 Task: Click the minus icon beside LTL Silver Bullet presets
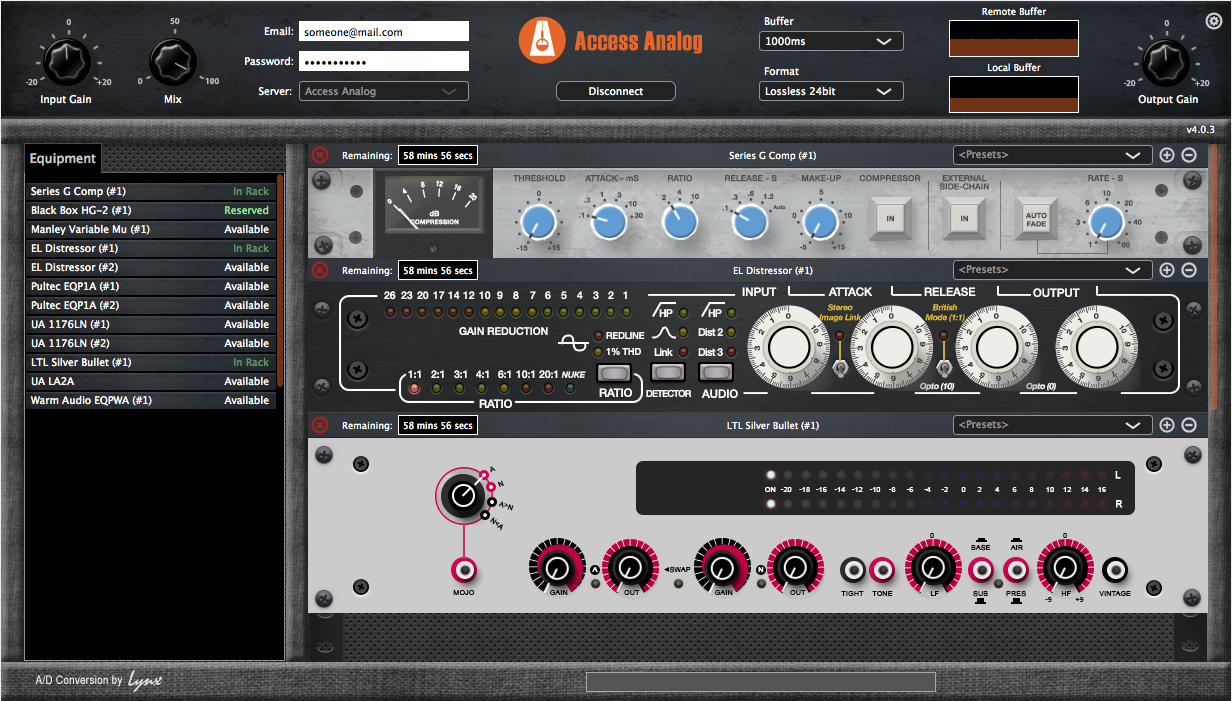coord(1189,424)
